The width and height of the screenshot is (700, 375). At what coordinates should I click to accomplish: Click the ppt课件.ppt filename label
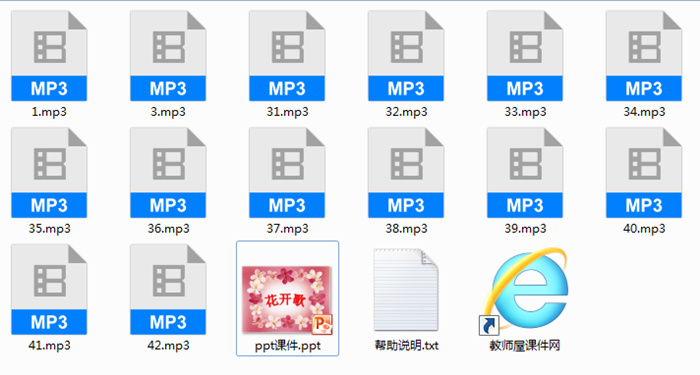tap(288, 346)
